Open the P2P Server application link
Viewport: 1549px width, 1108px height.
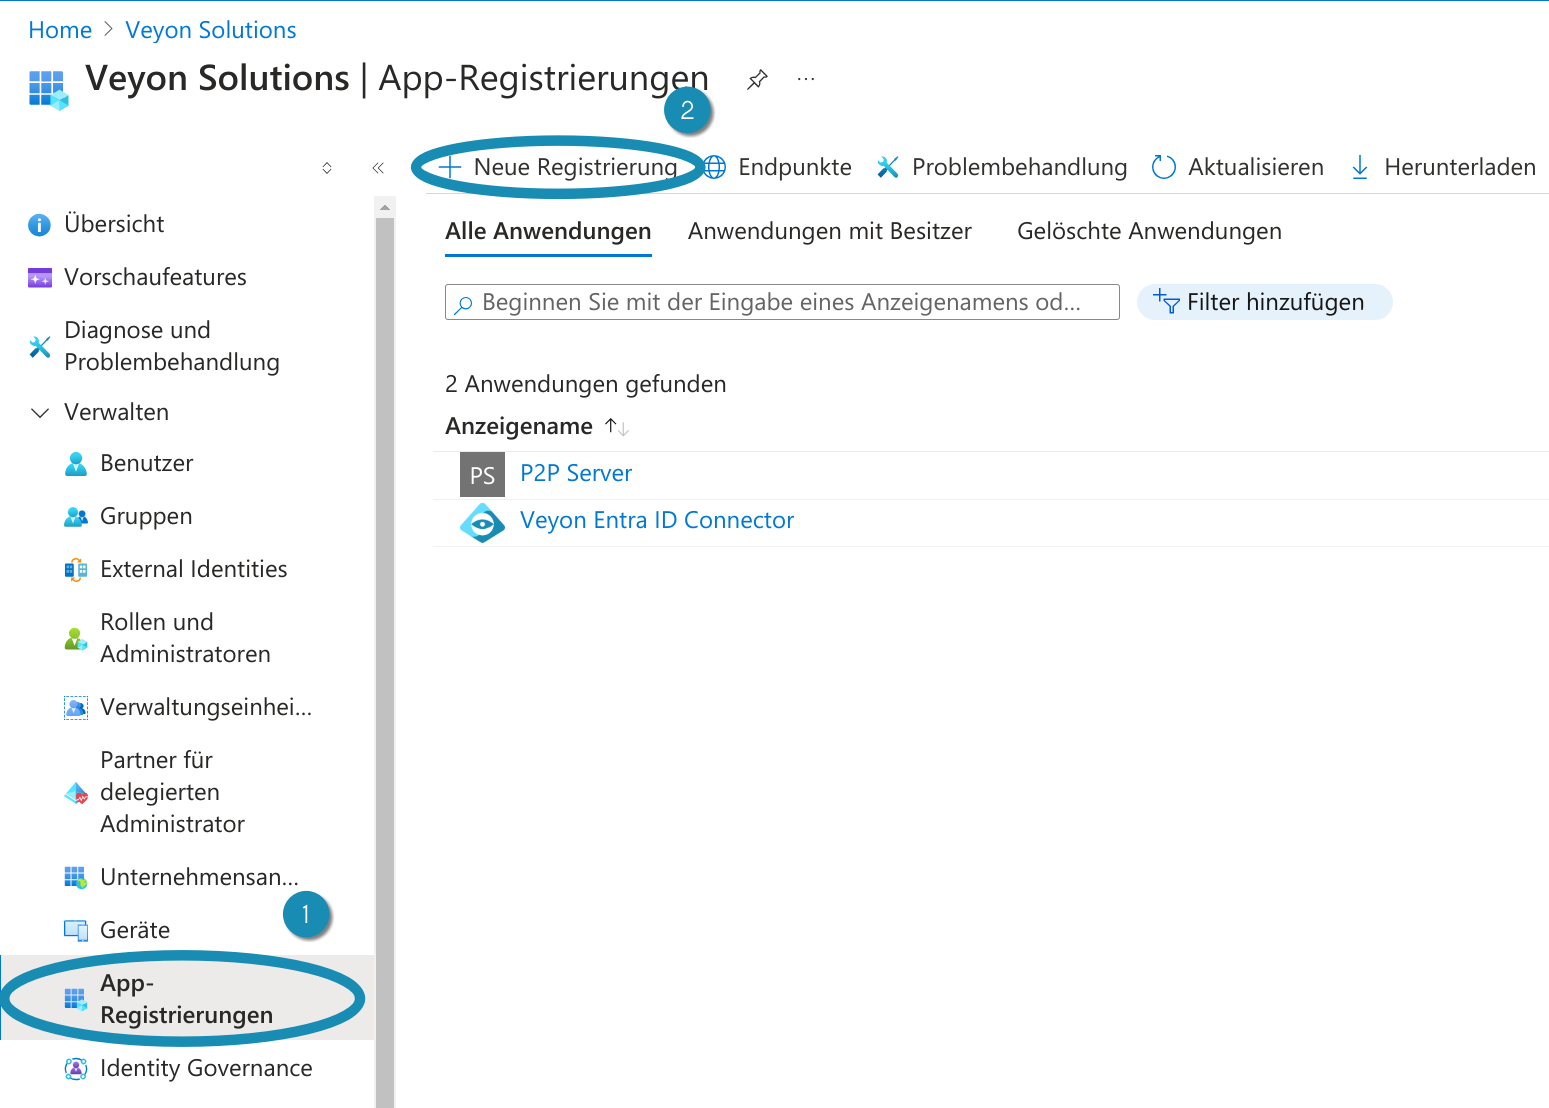click(x=576, y=474)
